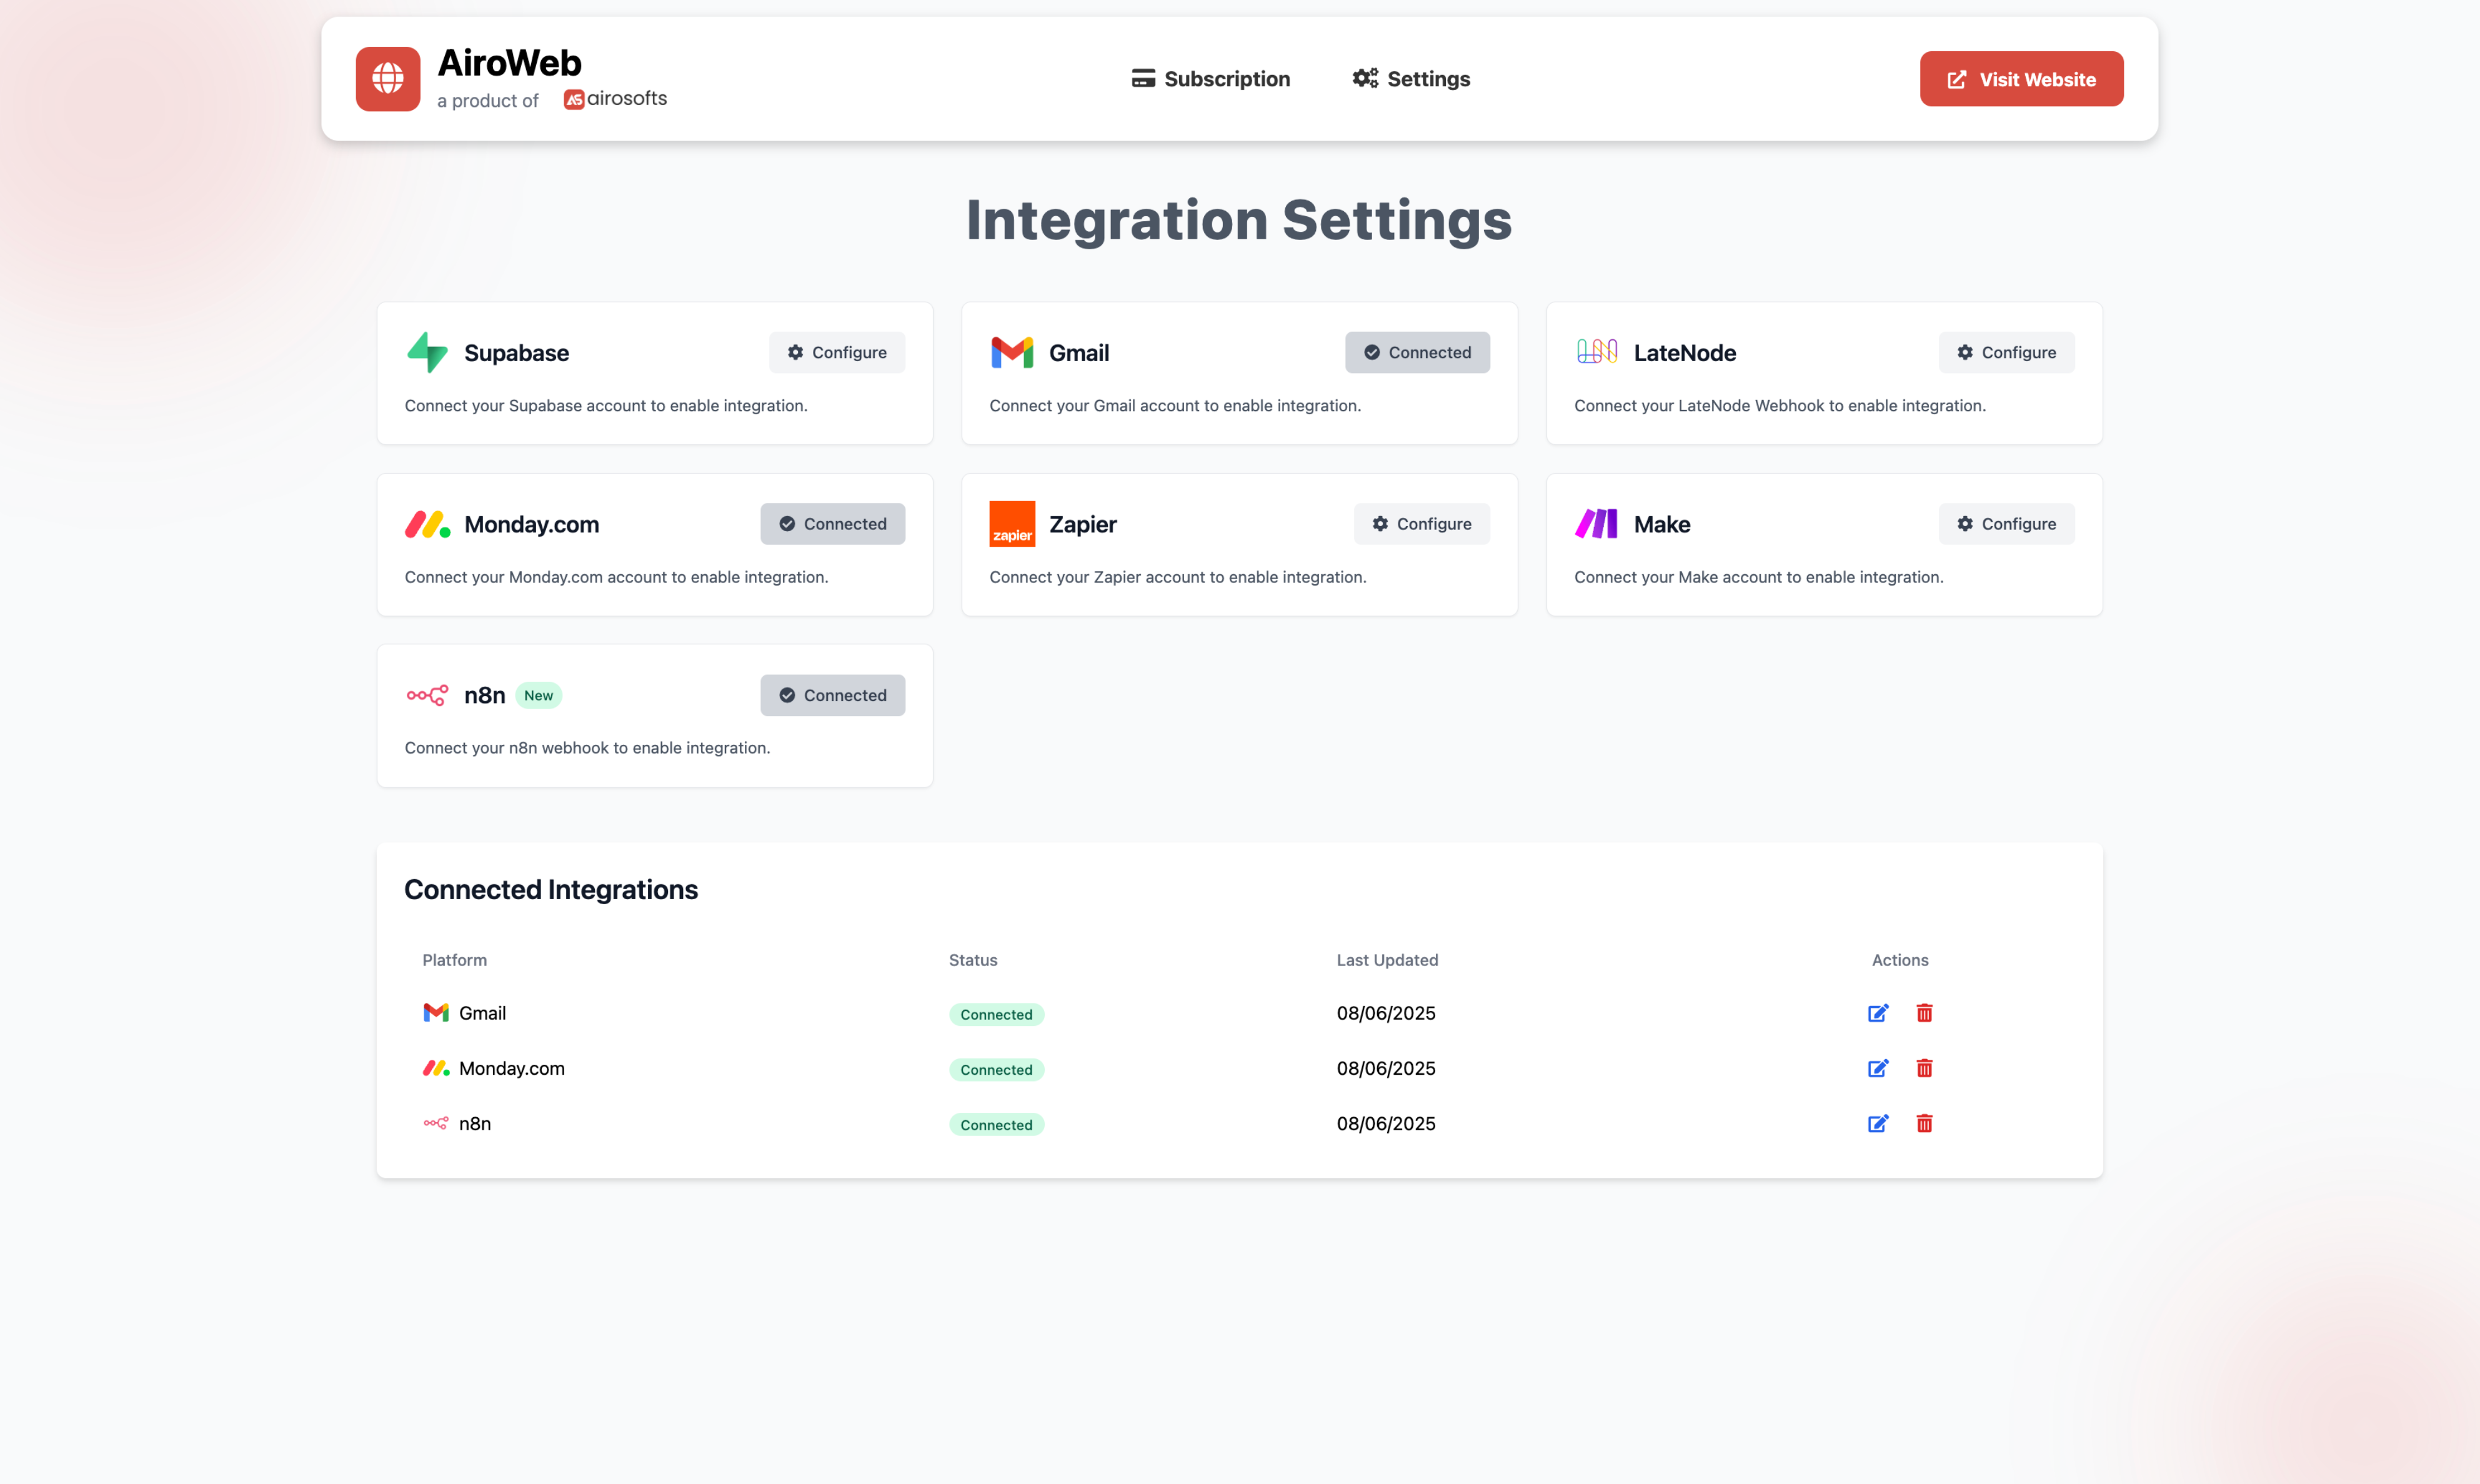Delete the Monday.com connected integration
Screen dimensions: 2480x1484
pyautogui.click(x=1924, y=1068)
